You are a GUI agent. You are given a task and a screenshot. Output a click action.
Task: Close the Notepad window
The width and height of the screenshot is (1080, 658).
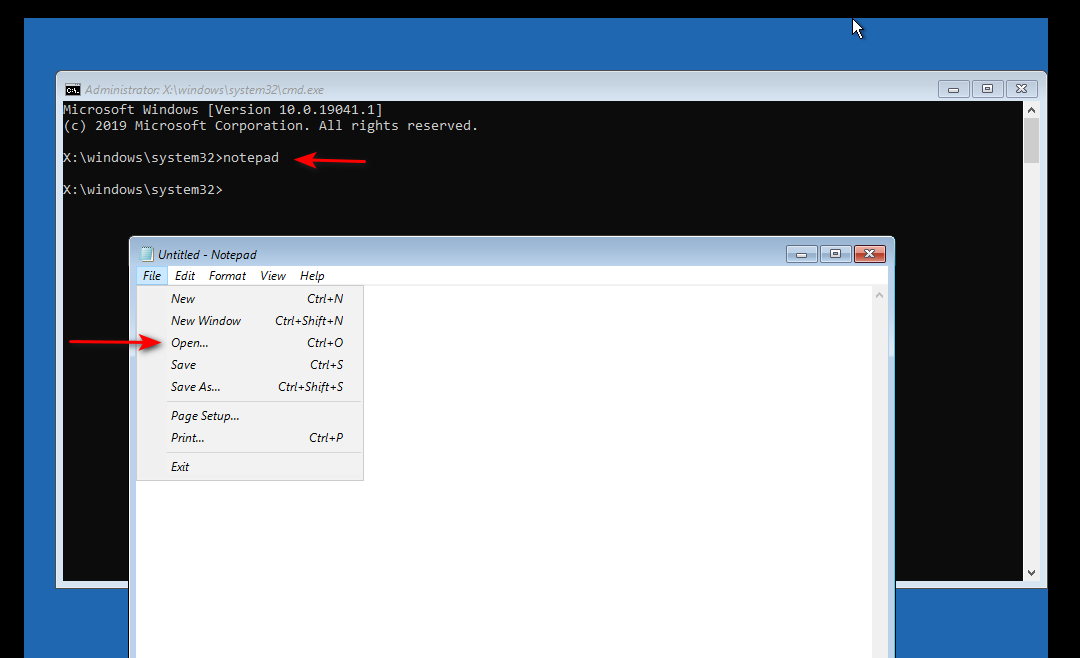tap(869, 254)
